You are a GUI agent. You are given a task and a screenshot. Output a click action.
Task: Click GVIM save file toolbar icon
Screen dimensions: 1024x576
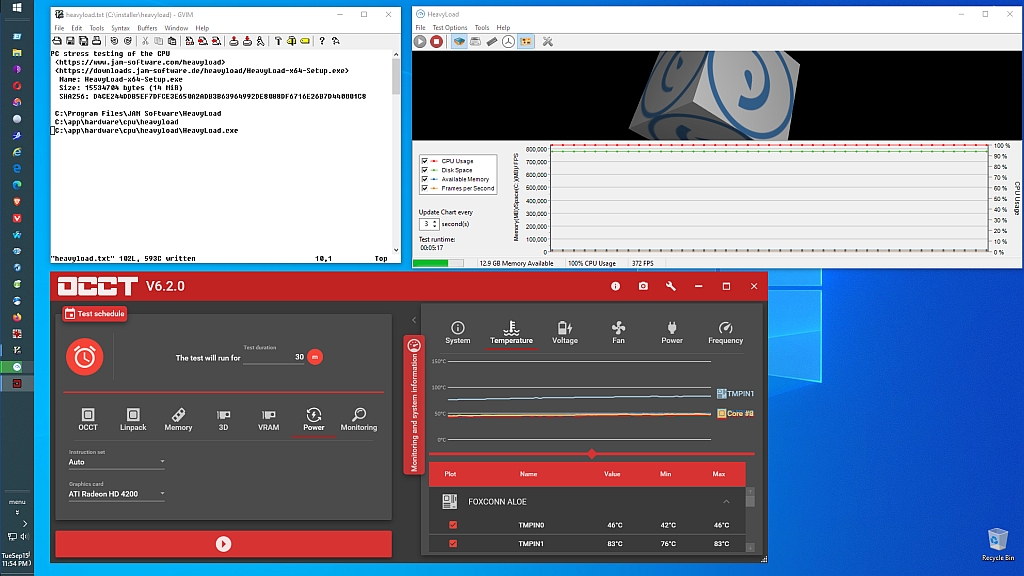point(71,41)
